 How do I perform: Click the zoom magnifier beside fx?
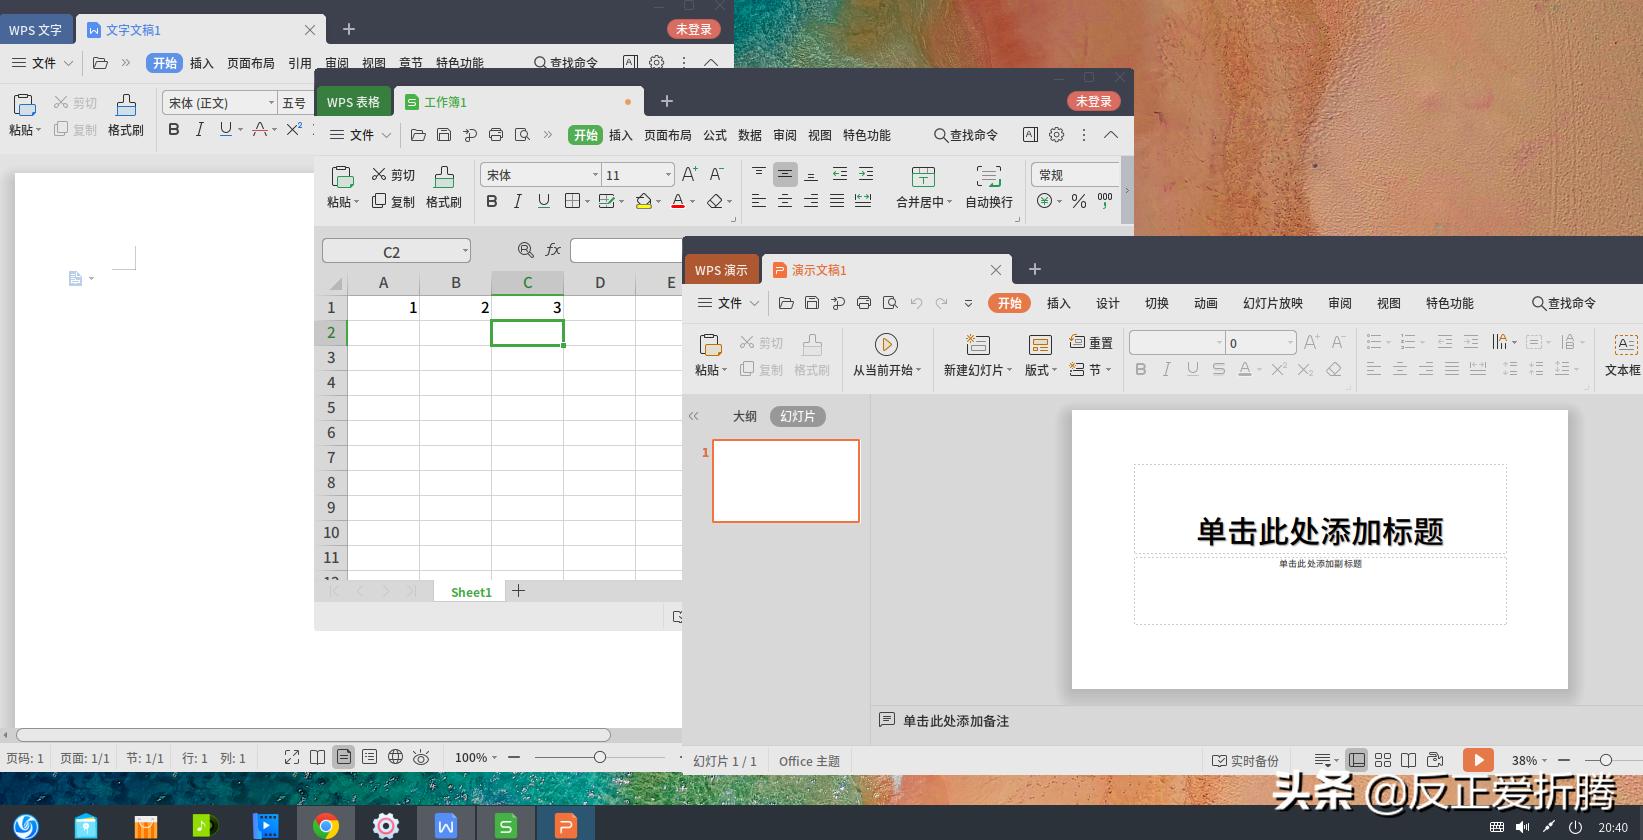pos(525,250)
